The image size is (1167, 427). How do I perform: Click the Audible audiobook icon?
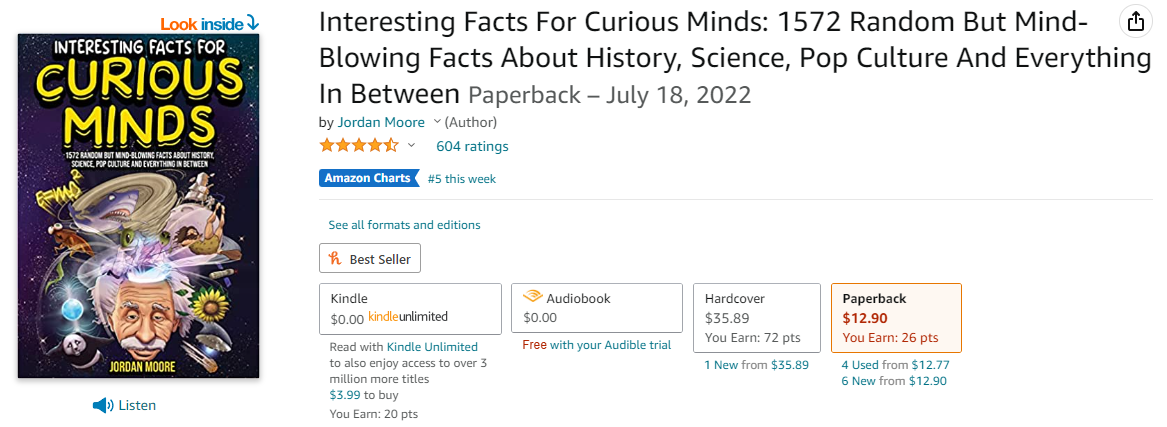click(532, 298)
